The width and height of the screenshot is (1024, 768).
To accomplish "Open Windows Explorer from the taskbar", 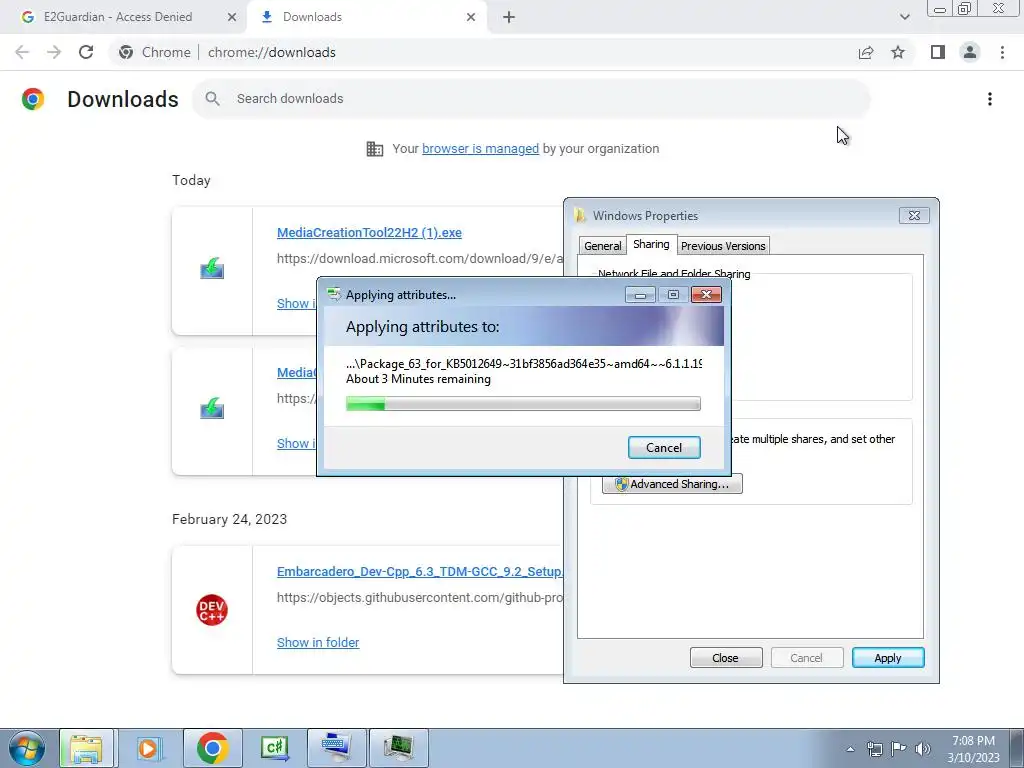I will point(86,748).
